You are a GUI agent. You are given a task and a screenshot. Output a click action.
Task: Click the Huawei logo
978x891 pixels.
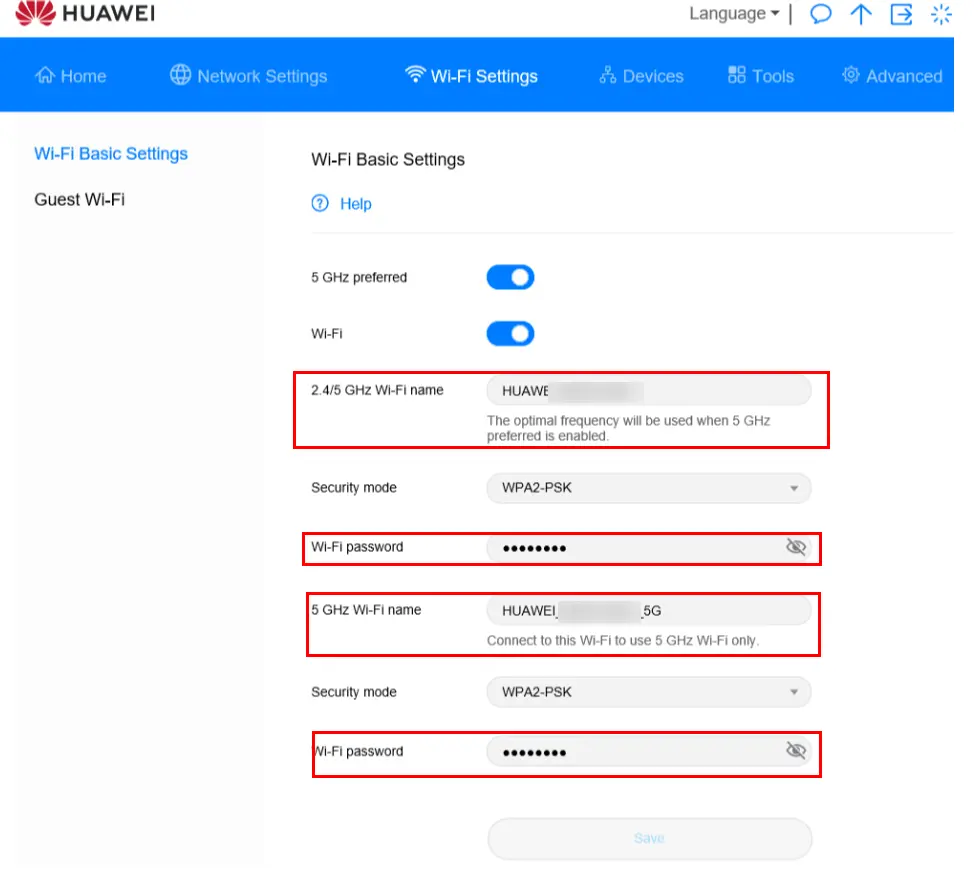[85, 13]
